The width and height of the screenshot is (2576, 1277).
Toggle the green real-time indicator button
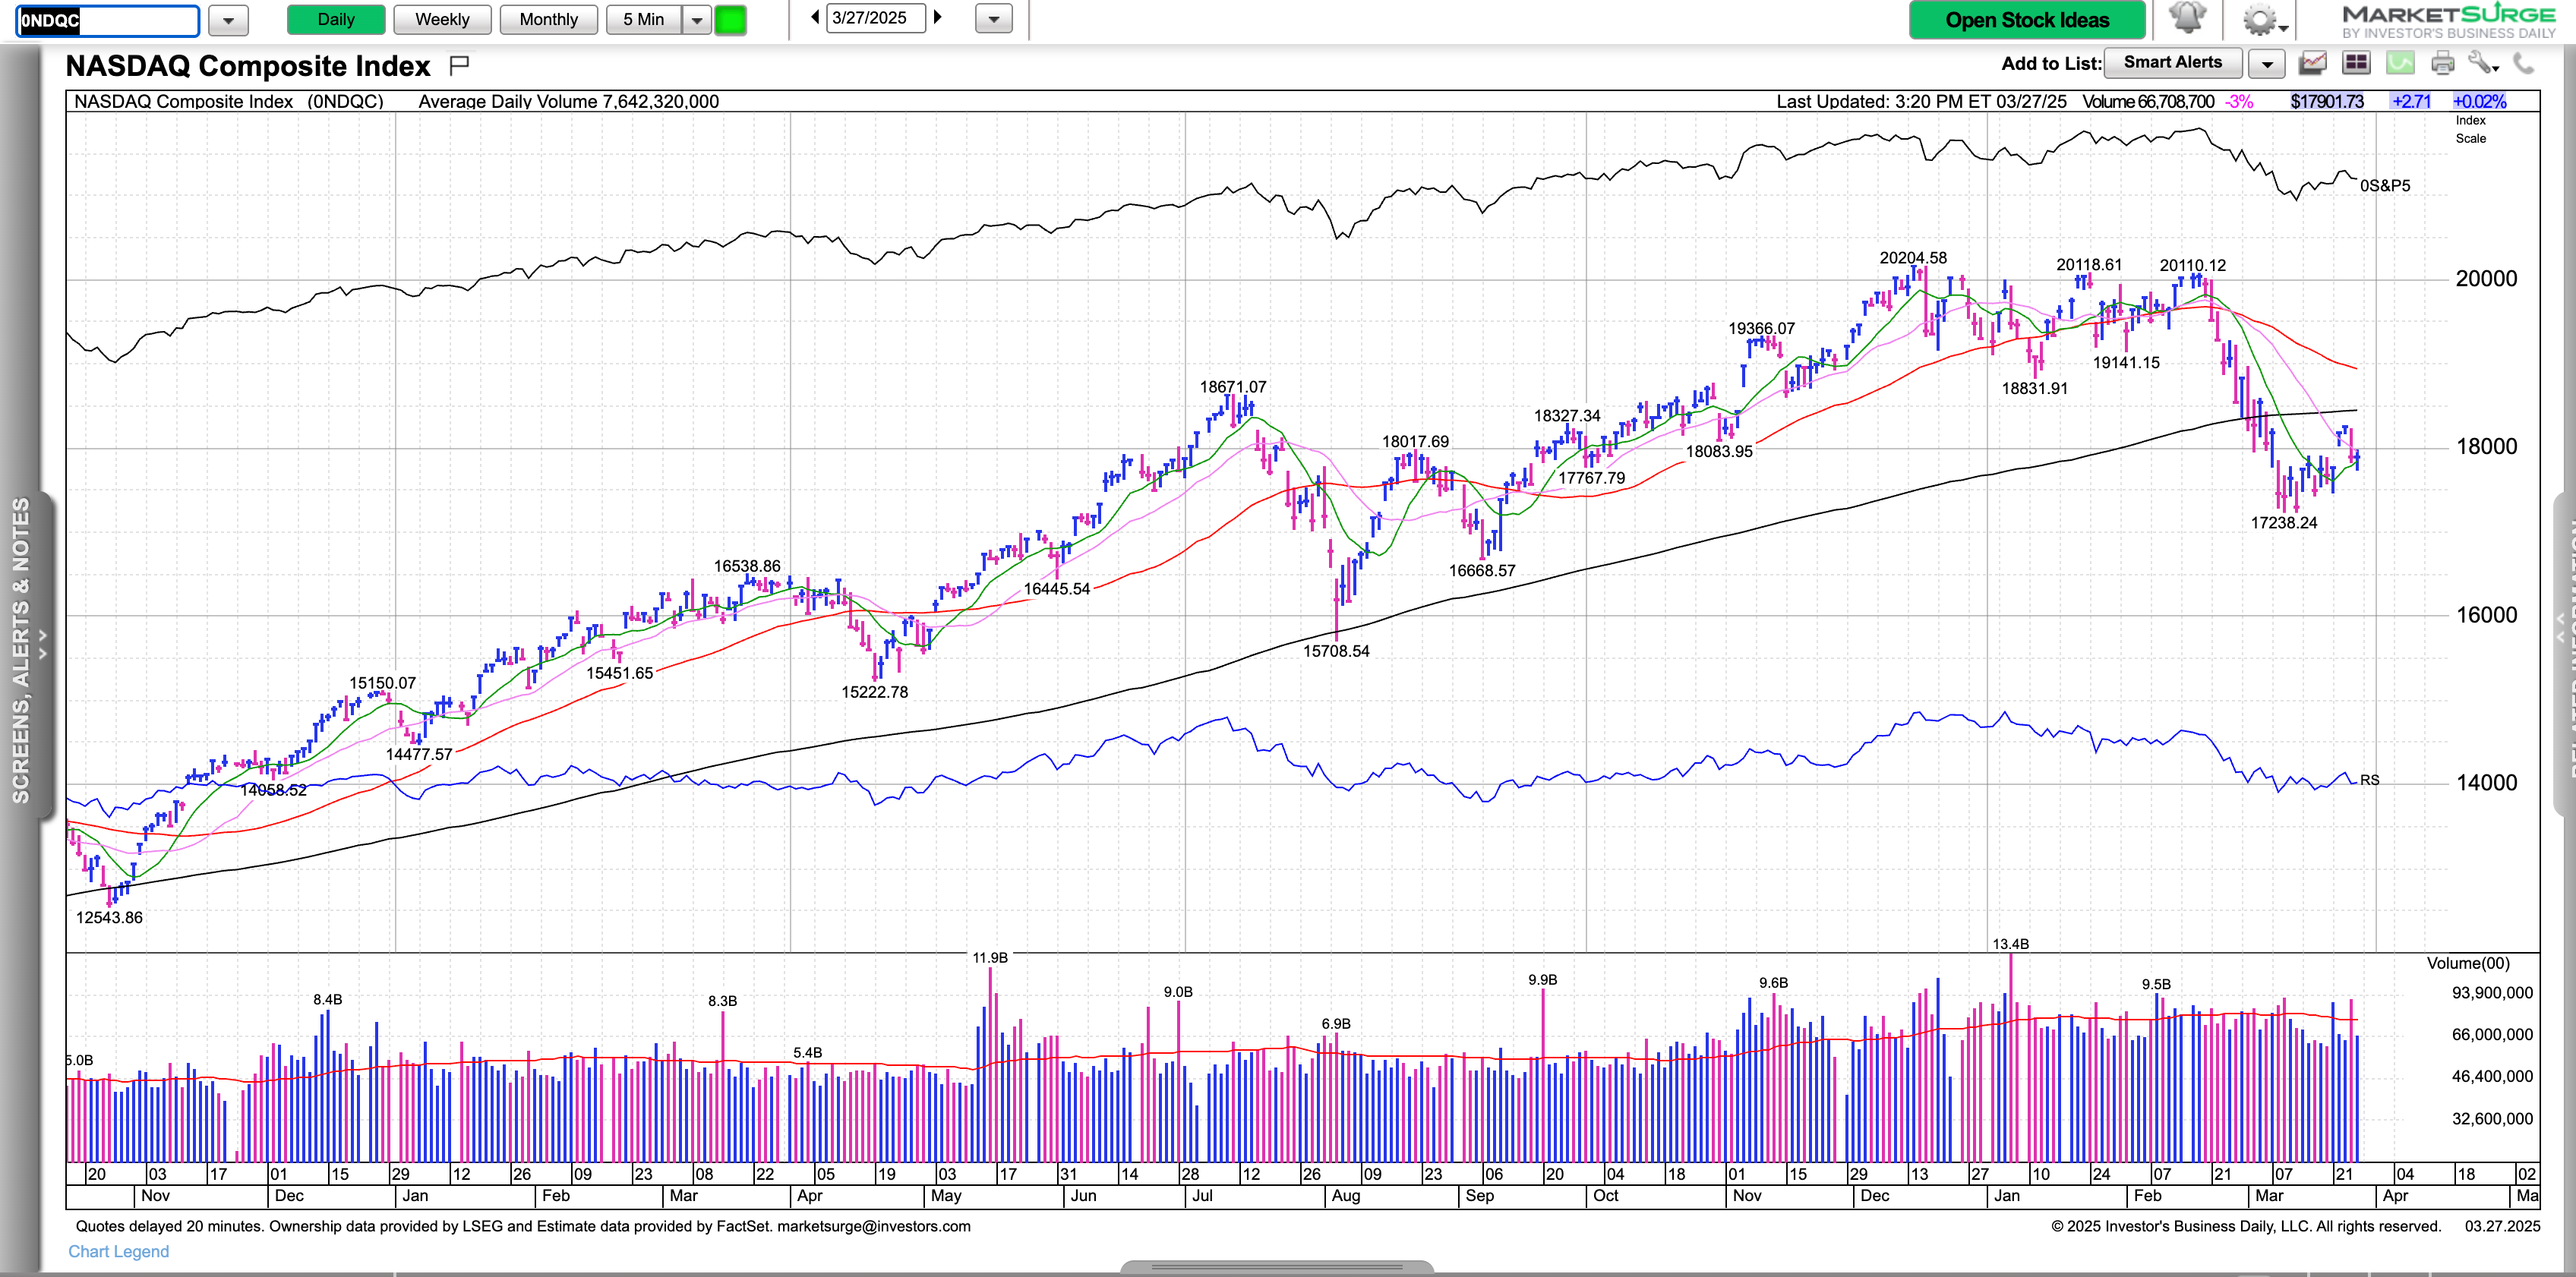(730, 19)
